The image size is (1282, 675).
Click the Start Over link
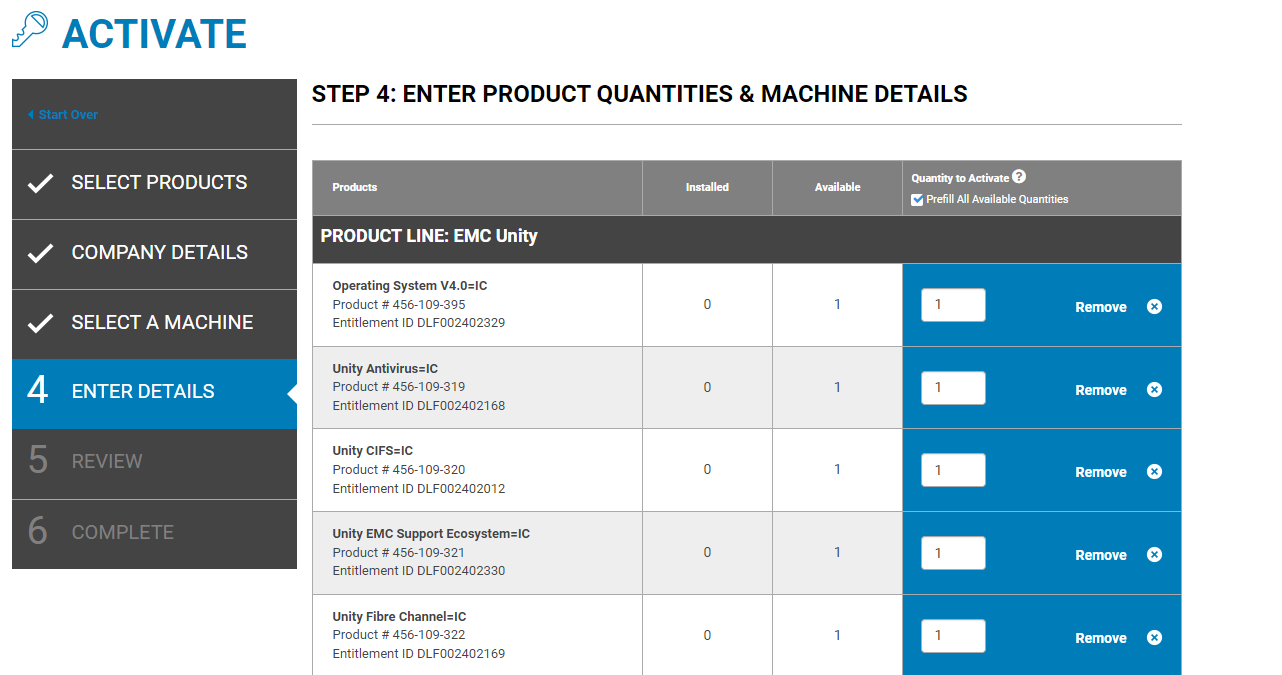pos(62,114)
